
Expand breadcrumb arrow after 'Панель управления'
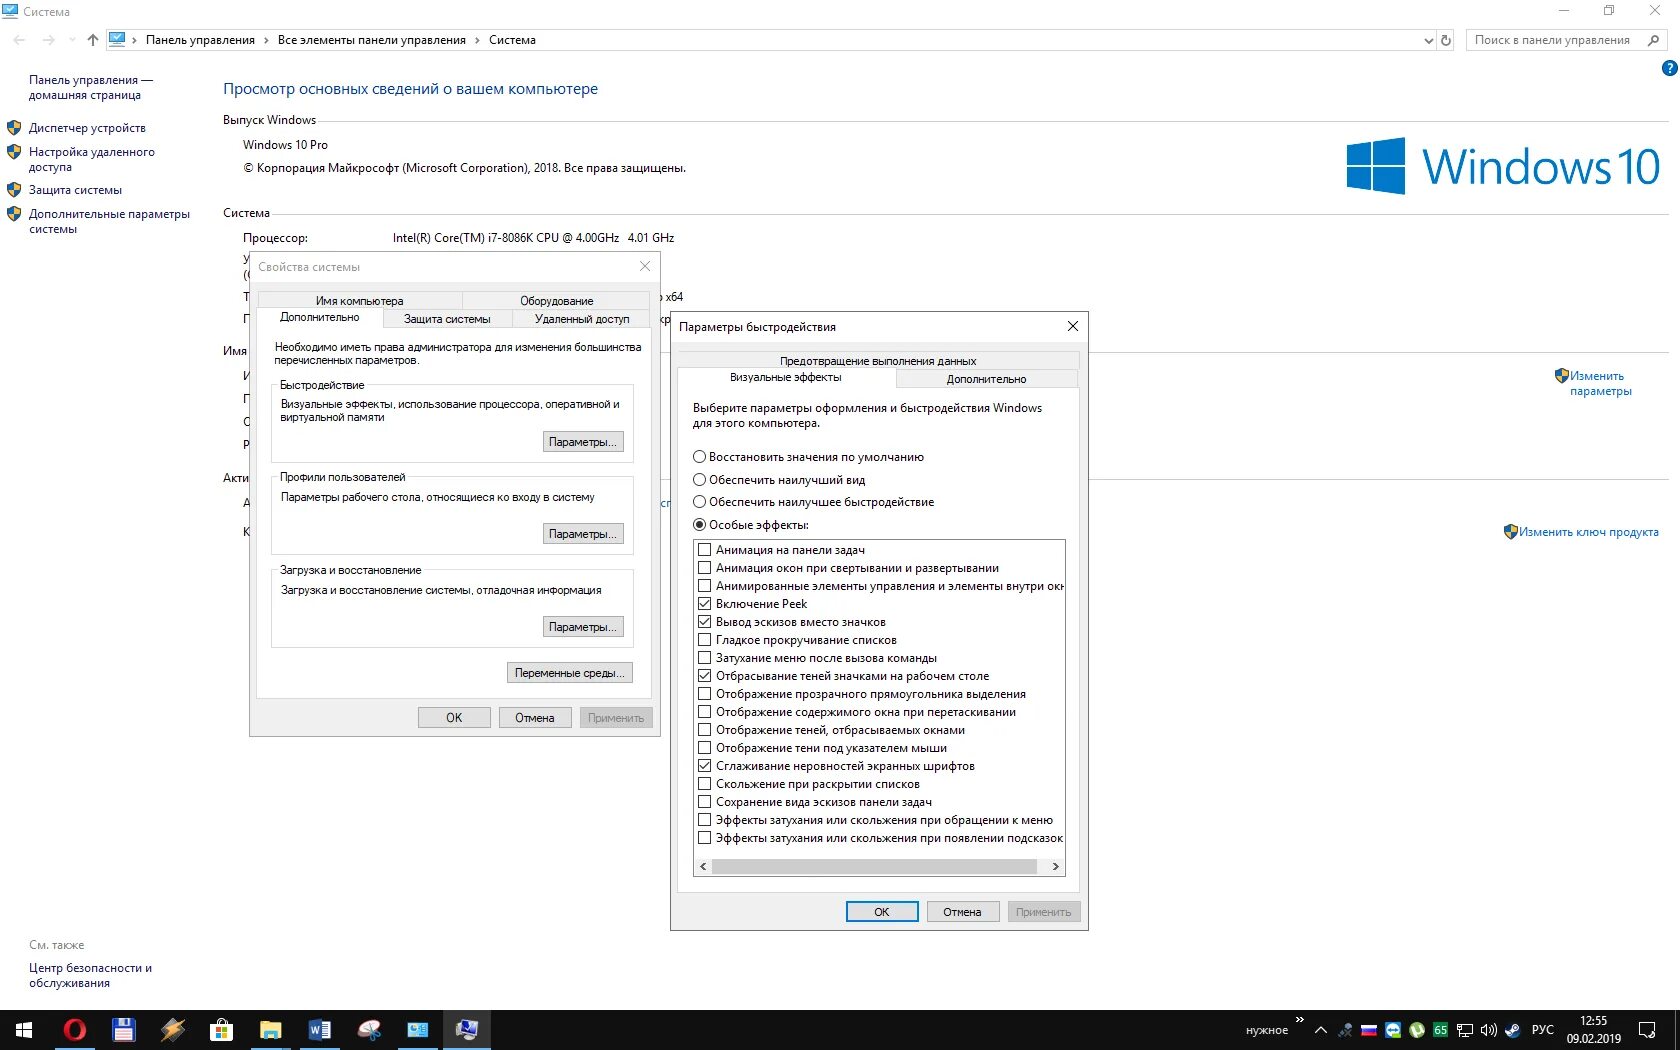coord(266,40)
